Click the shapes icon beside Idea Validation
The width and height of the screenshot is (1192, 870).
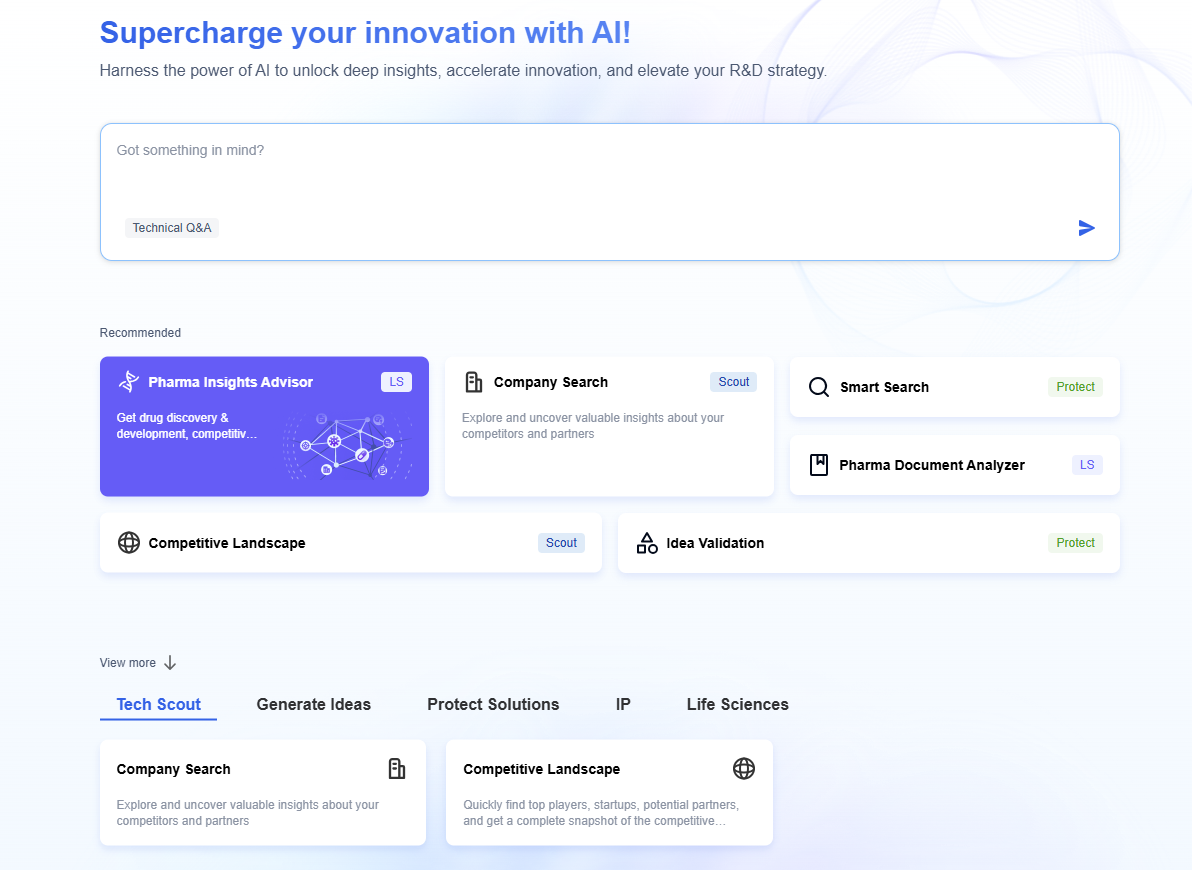pos(647,543)
